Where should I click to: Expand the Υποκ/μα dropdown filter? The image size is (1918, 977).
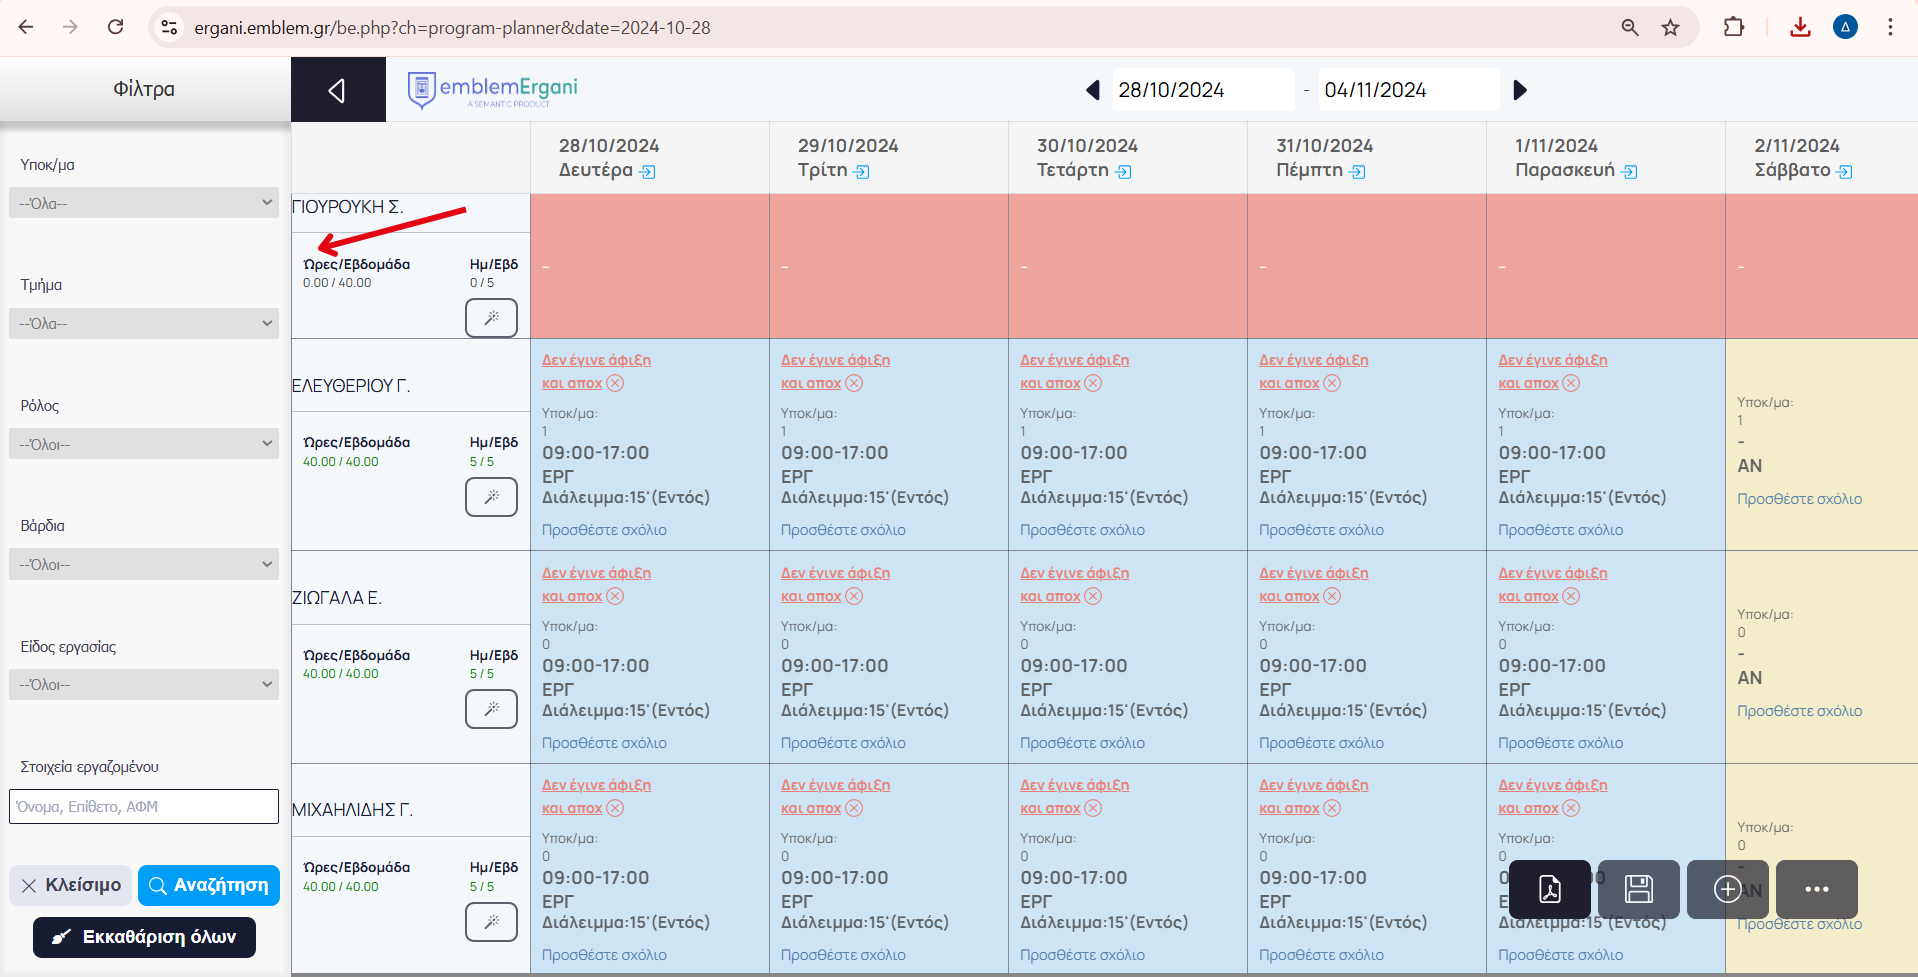[x=144, y=203]
